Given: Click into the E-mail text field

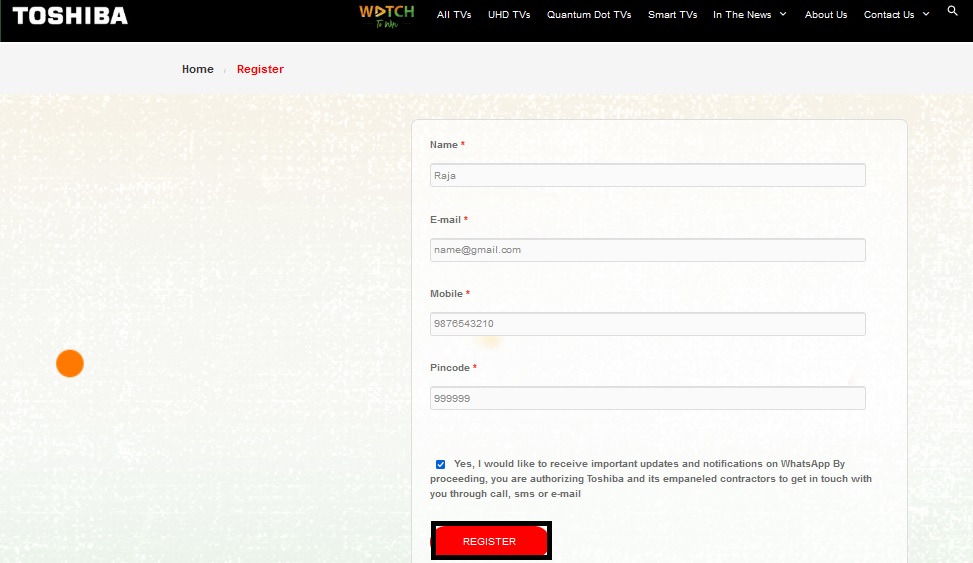Looking at the screenshot, I should [647, 250].
